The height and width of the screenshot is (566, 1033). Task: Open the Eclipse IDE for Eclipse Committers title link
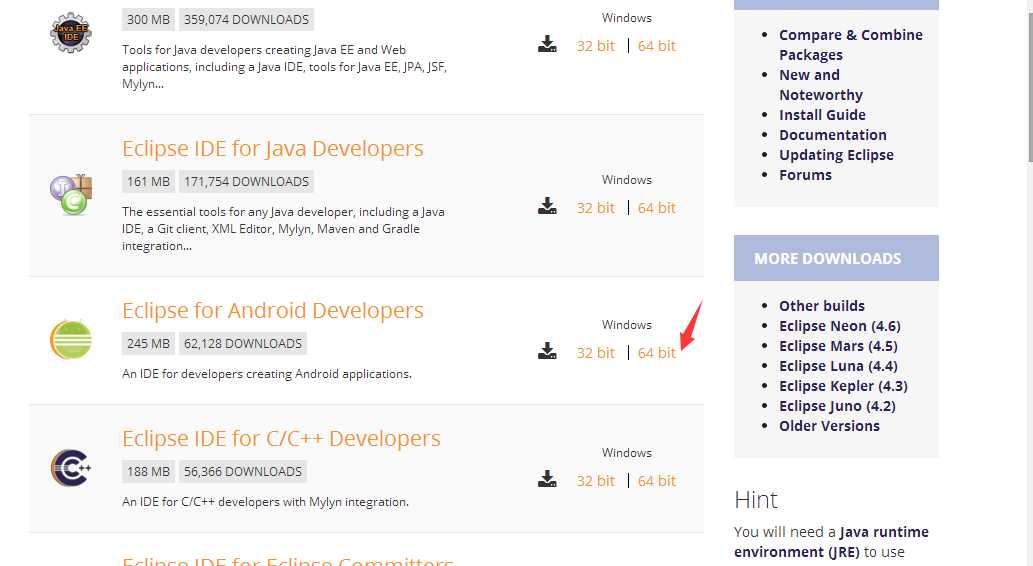pyautogui.click(x=288, y=560)
